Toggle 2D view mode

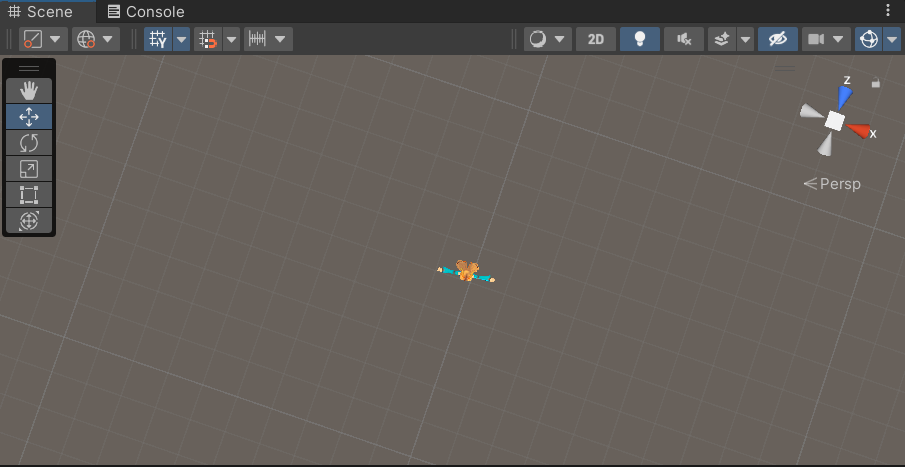pos(596,39)
